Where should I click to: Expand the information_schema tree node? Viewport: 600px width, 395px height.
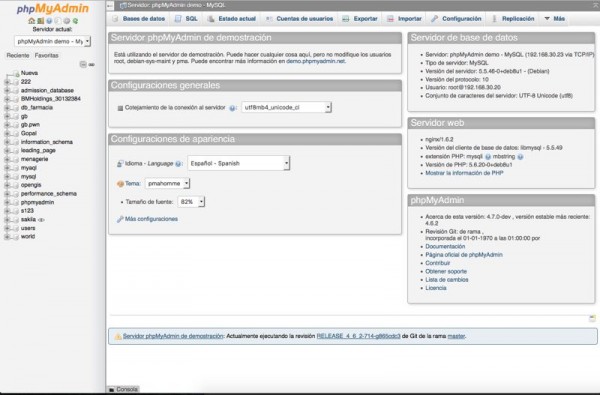click(x=7, y=142)
